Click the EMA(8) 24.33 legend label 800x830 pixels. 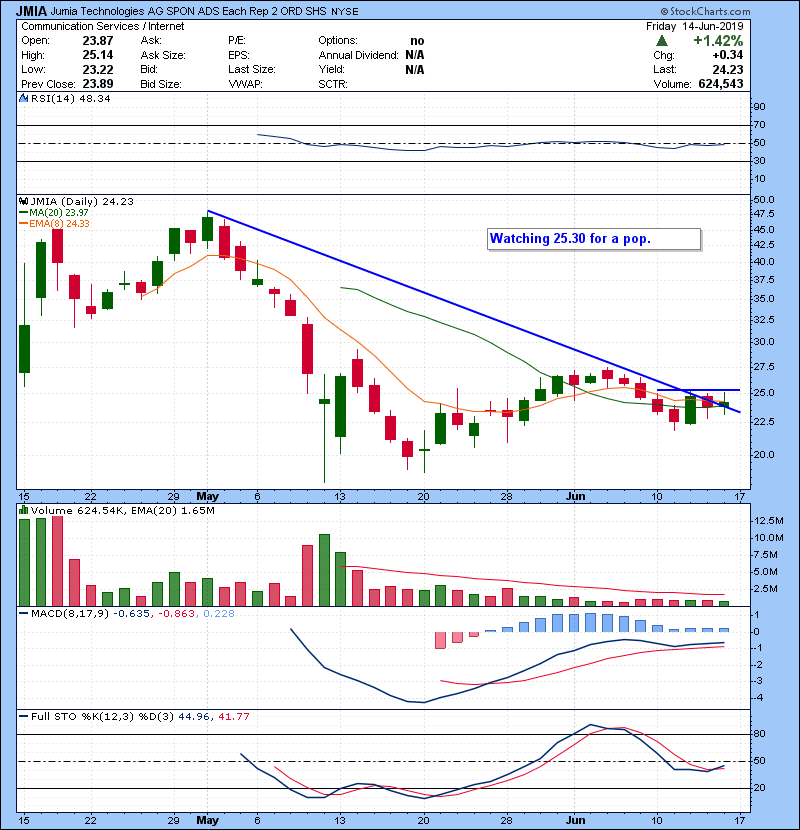[x=59, y=223]
